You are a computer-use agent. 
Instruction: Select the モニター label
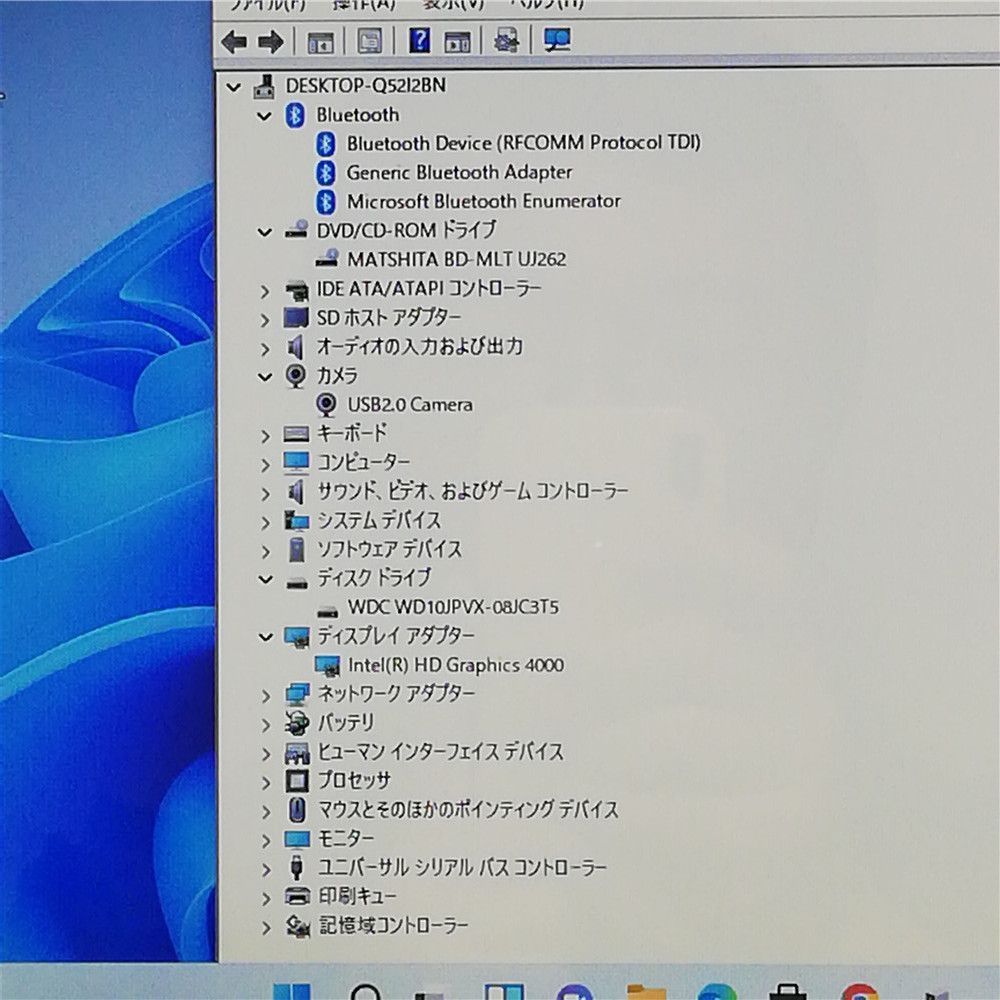pos(346,839)
